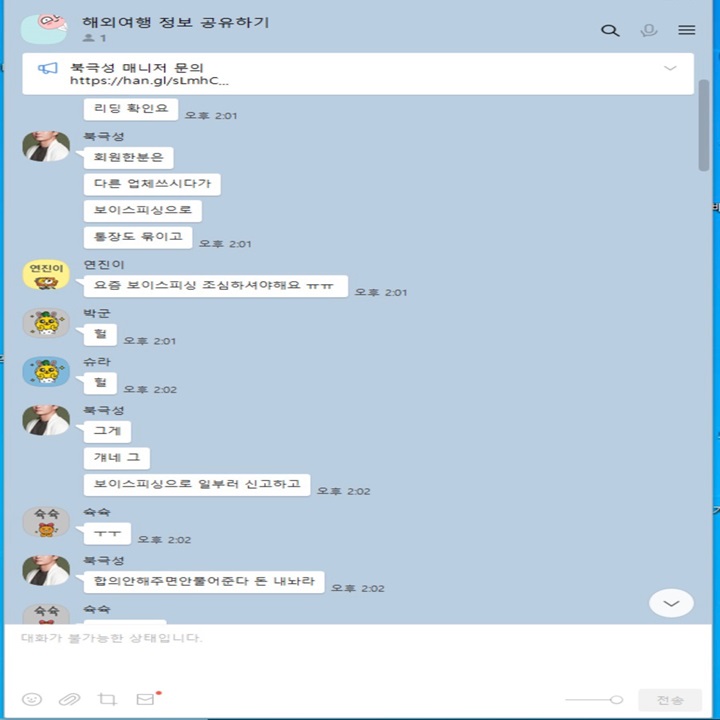Viewport: 720px width, 720px height.
Task: Click the message input field
Action: (x=358, y=654)
